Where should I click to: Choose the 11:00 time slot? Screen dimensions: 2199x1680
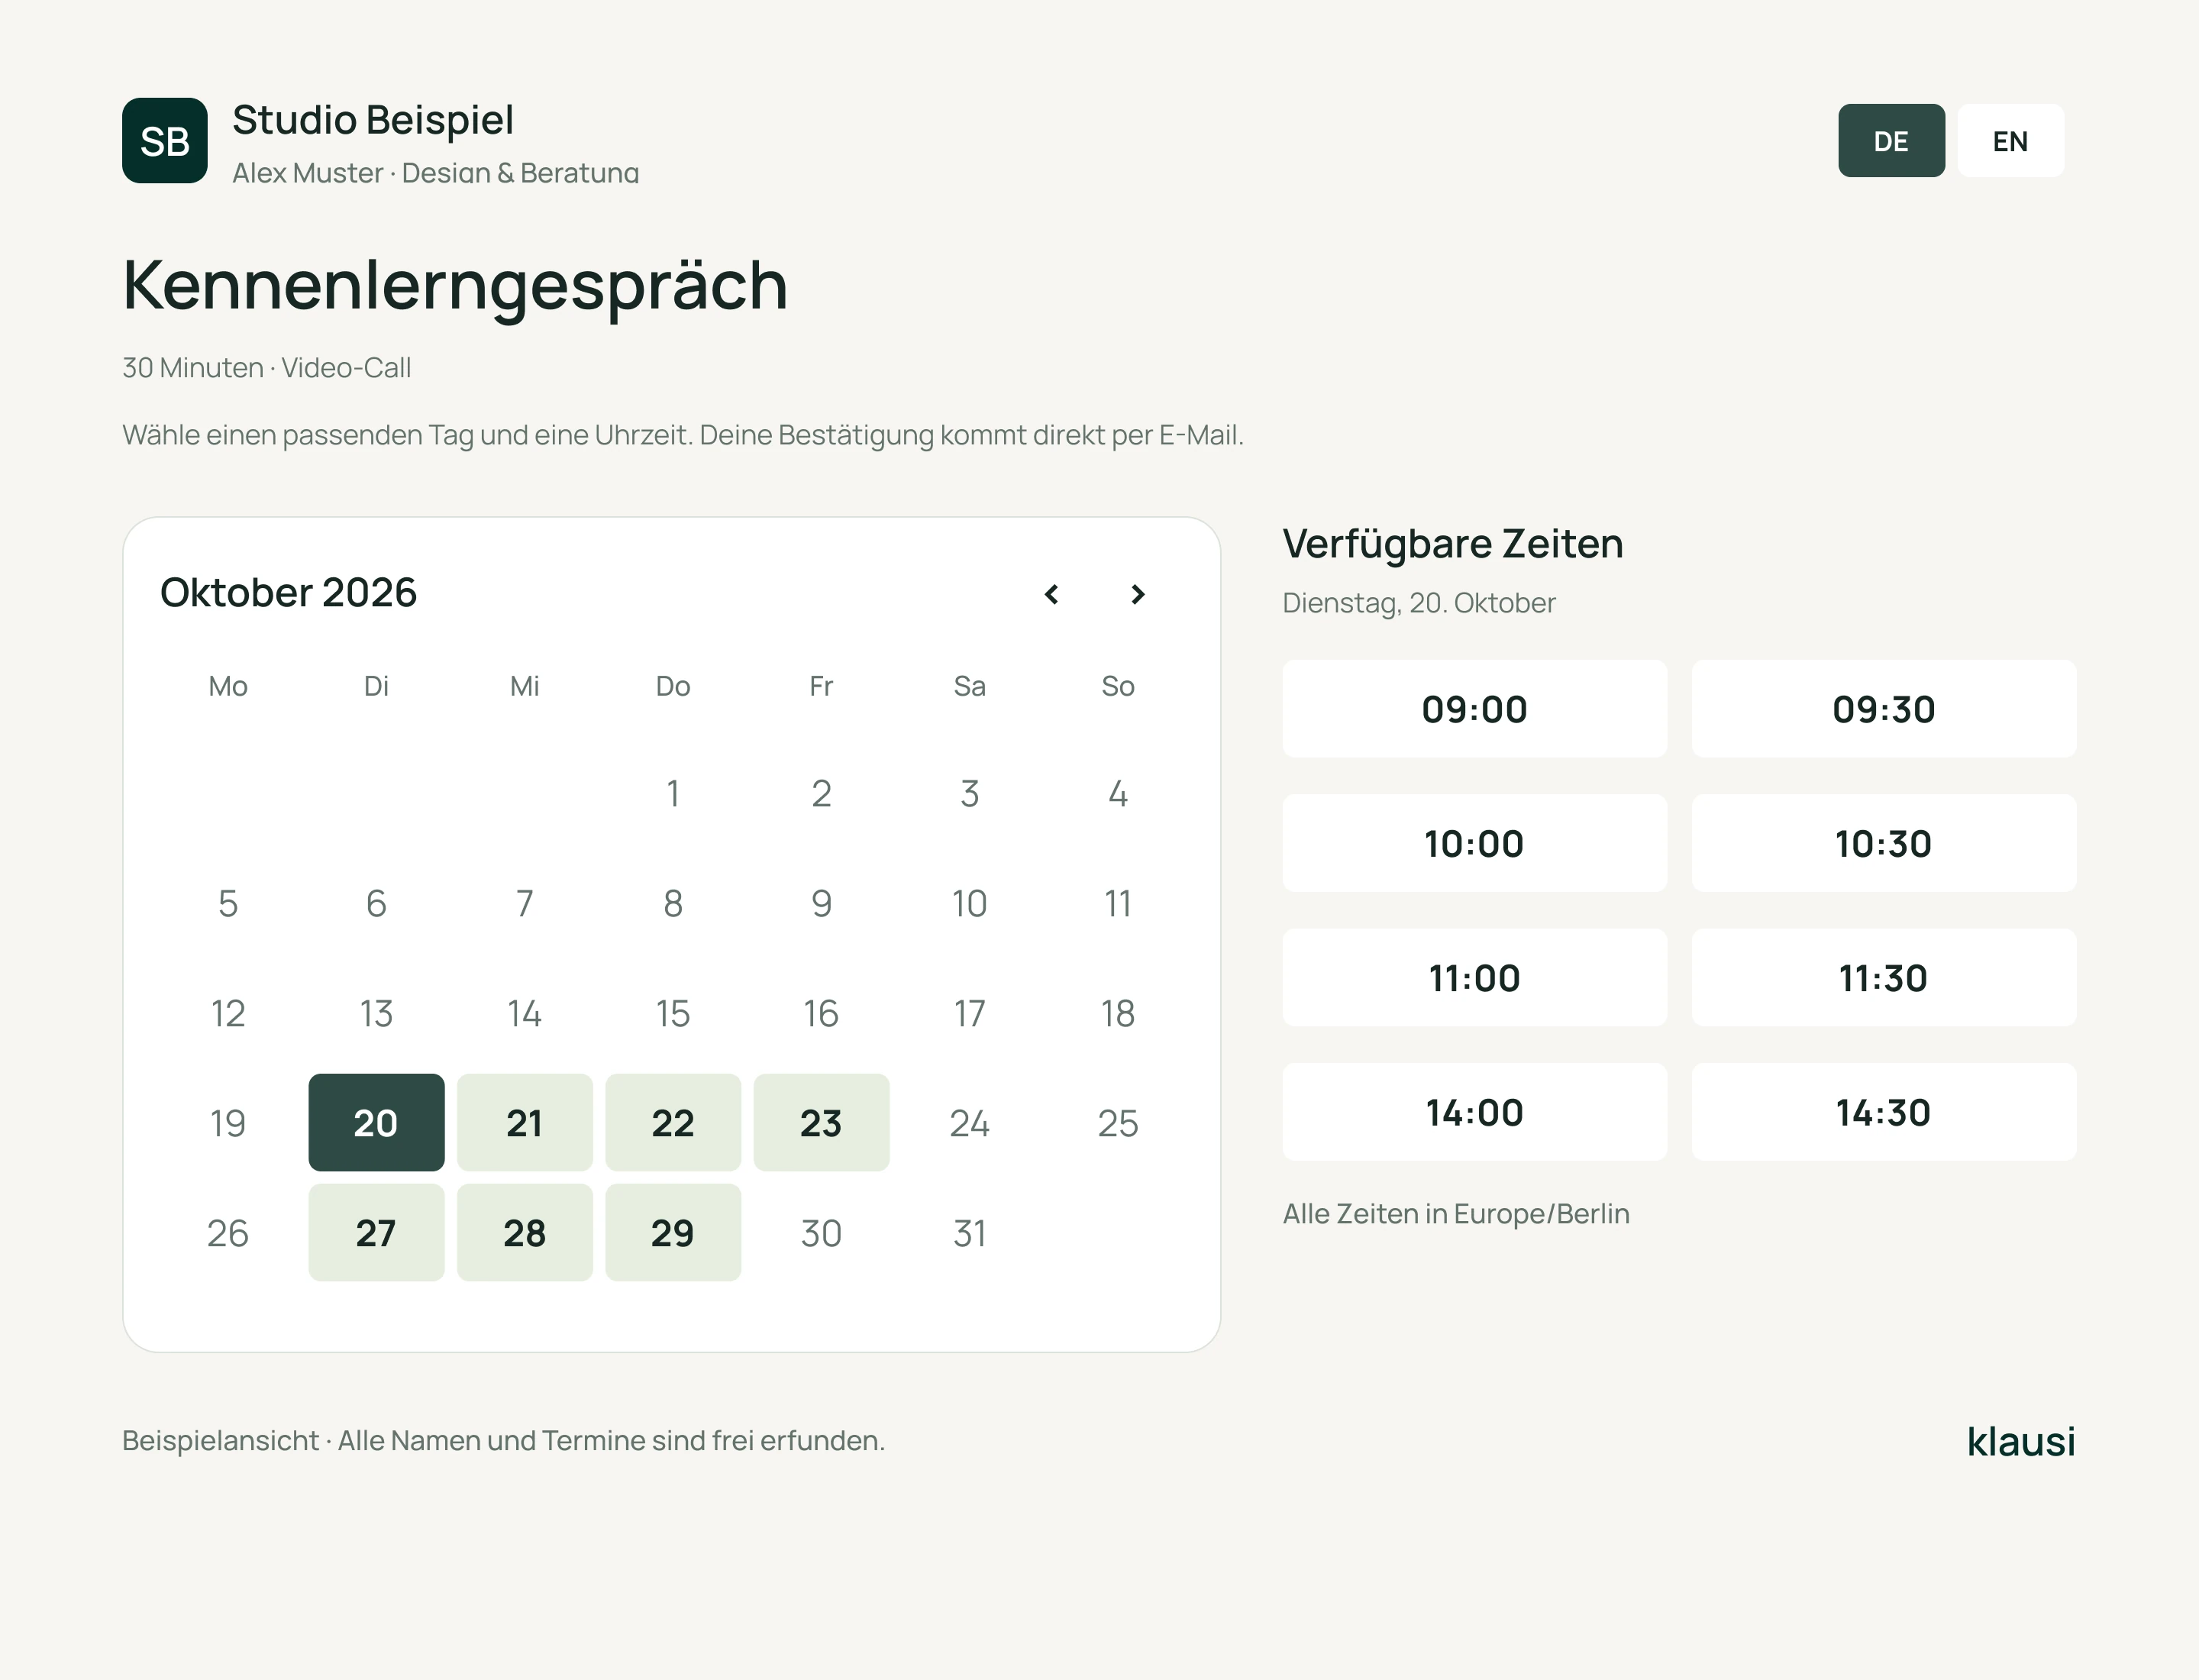[1475, 978]
